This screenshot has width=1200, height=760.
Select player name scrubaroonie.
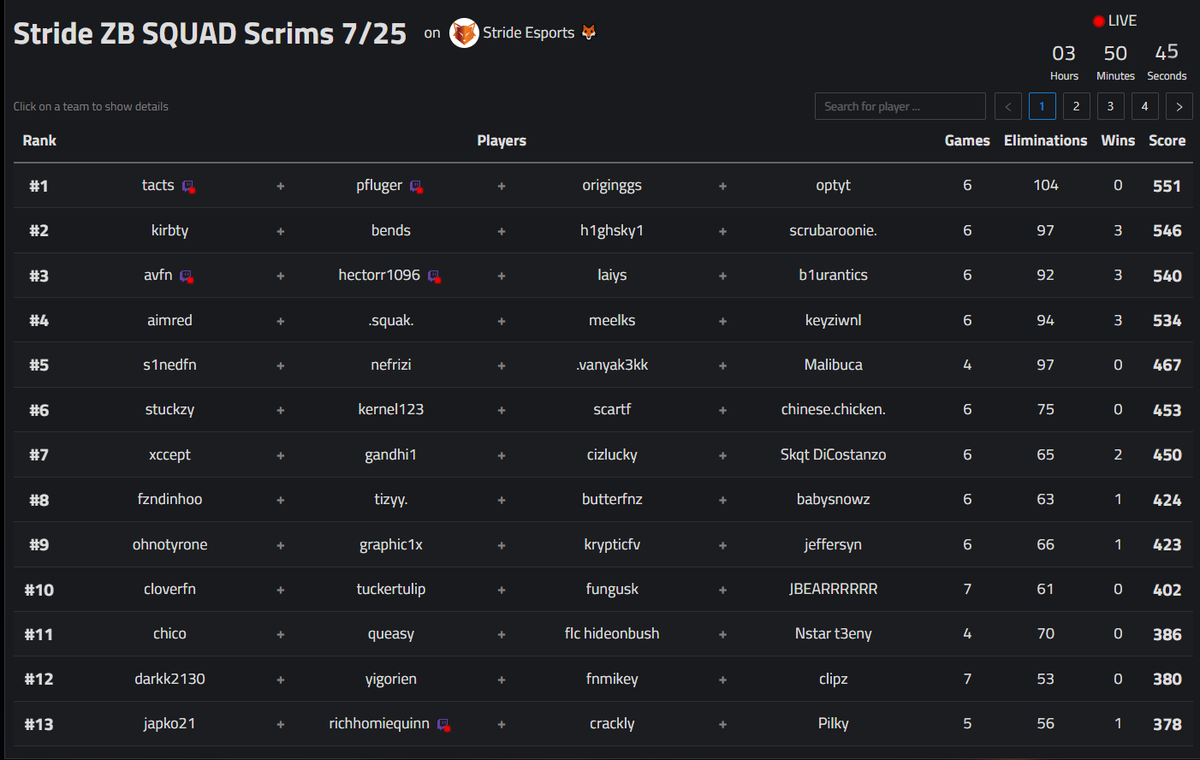pos(833,231)
